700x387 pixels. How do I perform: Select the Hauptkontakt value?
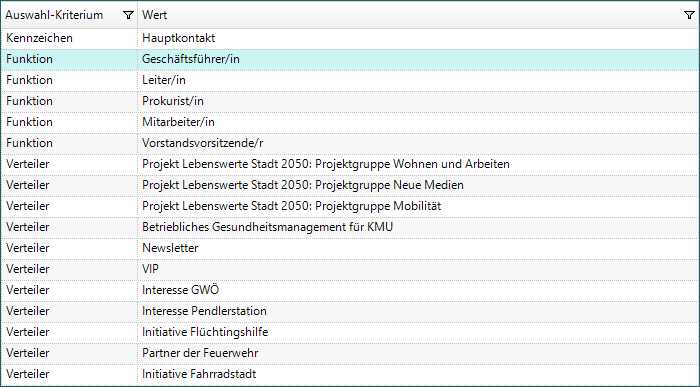pos(418,38)
